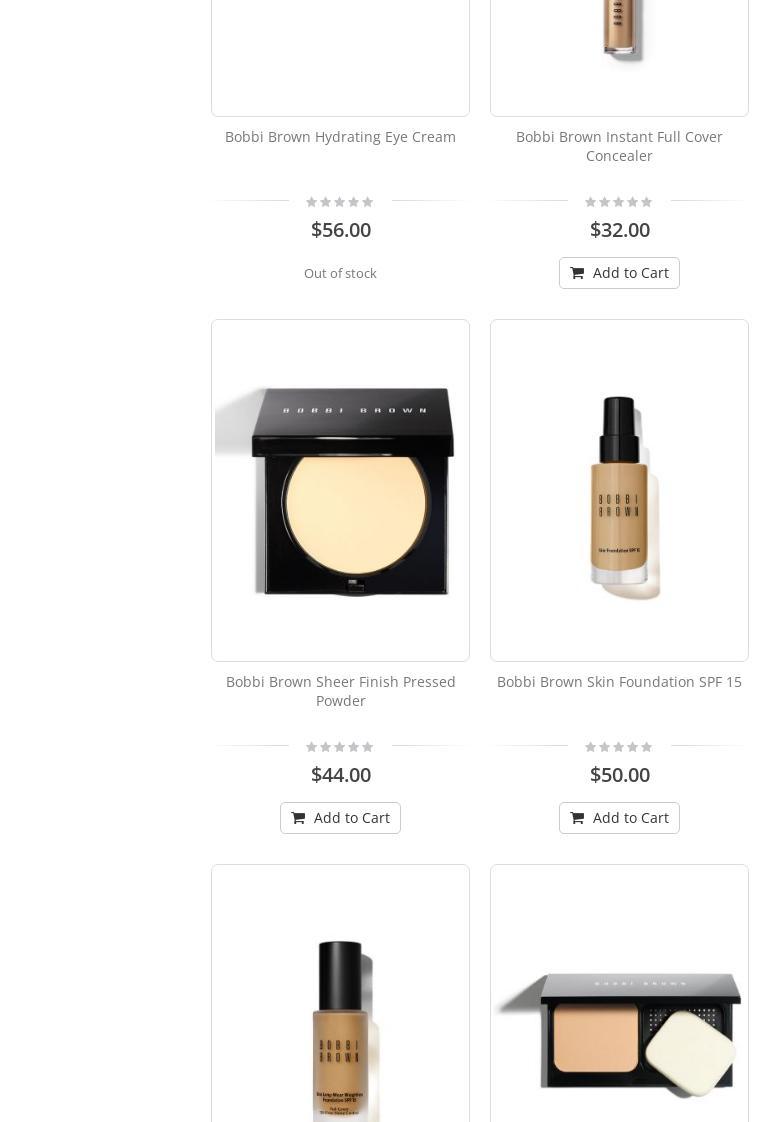Open Bobbi Brown Skin Foundation SPF 15 link
The image size is (774, 1122).
619,682
